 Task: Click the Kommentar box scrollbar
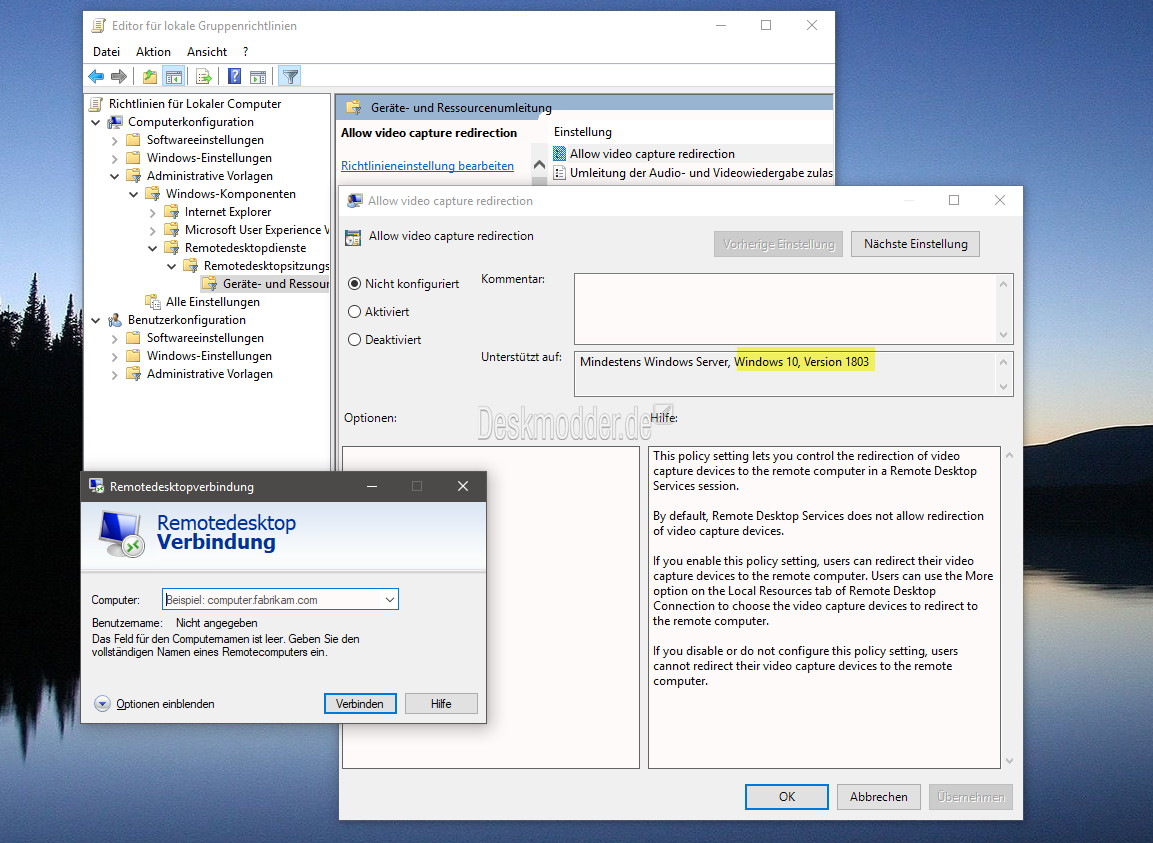pos(1003,309)
